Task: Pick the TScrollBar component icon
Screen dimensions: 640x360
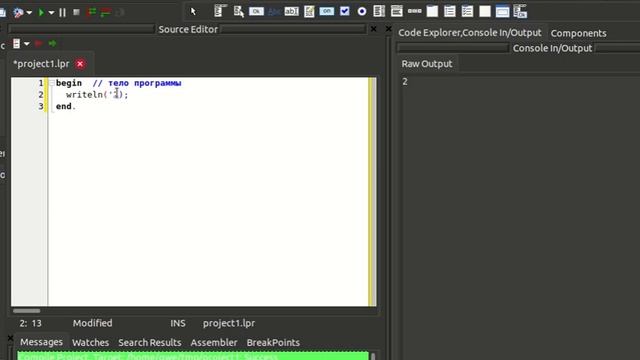Action: coord(414,11)
